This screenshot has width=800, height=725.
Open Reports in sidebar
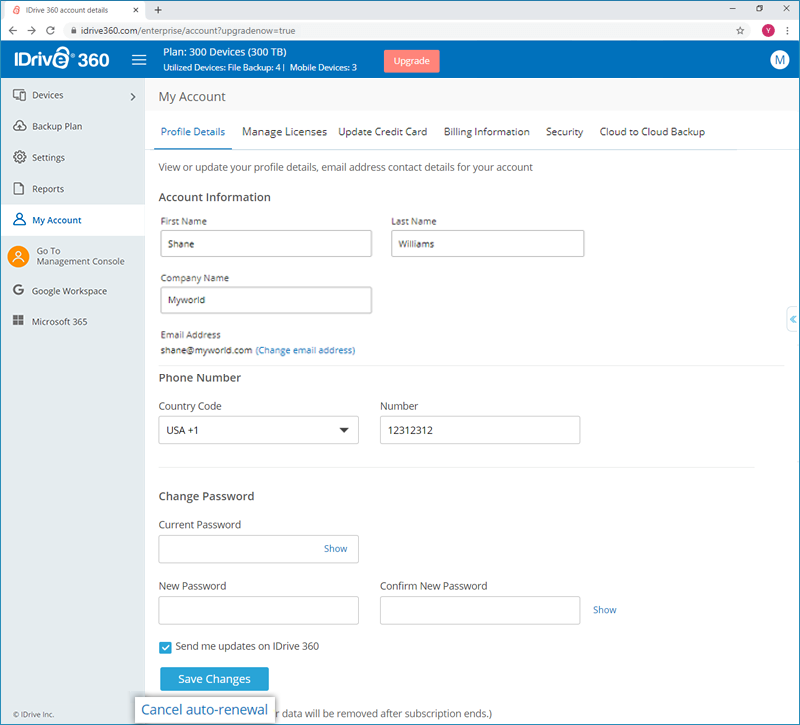pos(48,189)
